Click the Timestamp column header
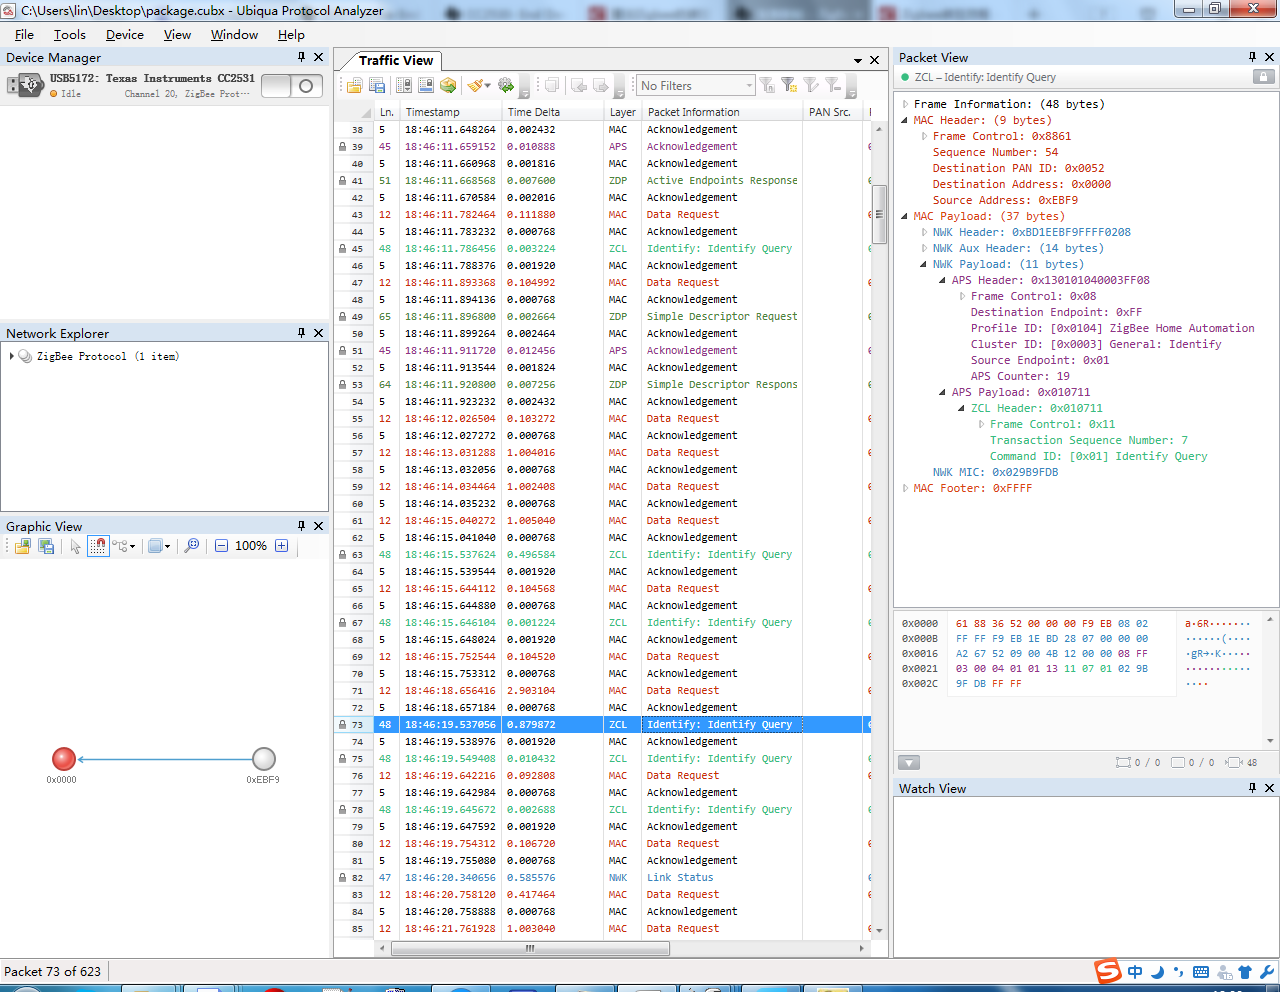Screen dimensions: 1280x992 433,112
